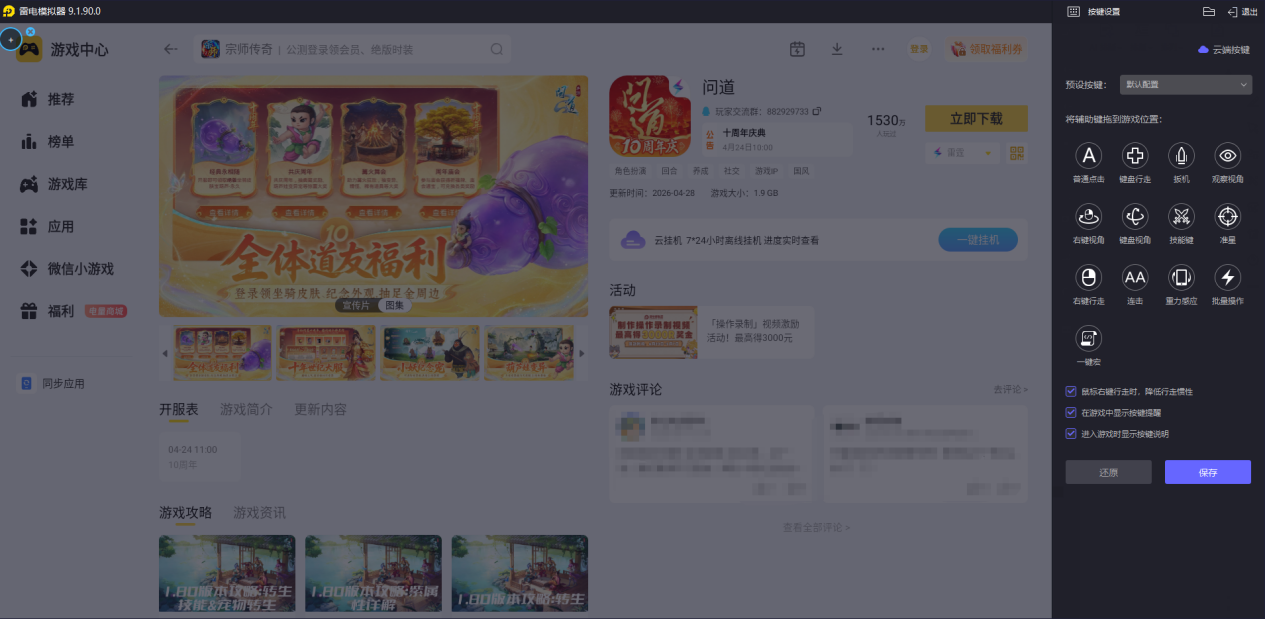Select the 技能键 crossed-swords icon
Screen dimensions: 1265x619
point(1182,216)
